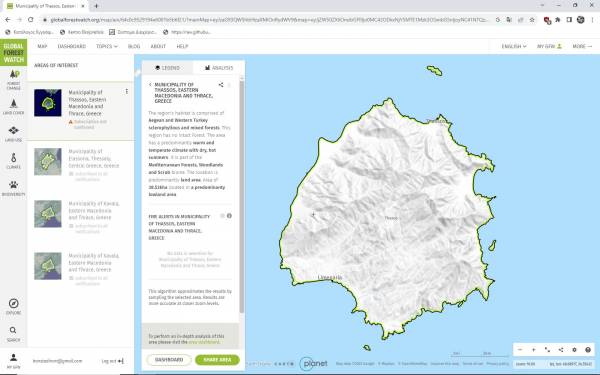Click the Areas of Interest heading
Image resolution: width=600 pixels, height=375 pixels.
(x=56, y=65)
